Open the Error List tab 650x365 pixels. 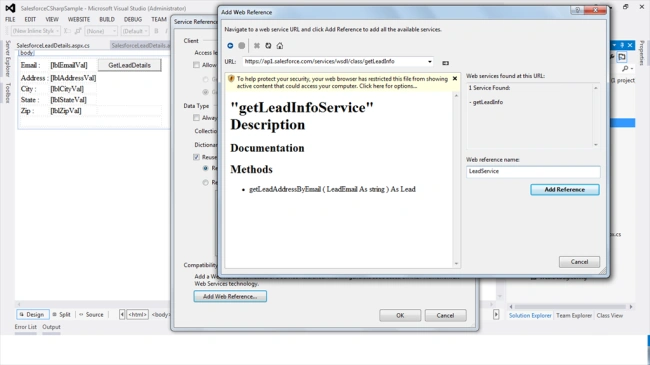26,327
